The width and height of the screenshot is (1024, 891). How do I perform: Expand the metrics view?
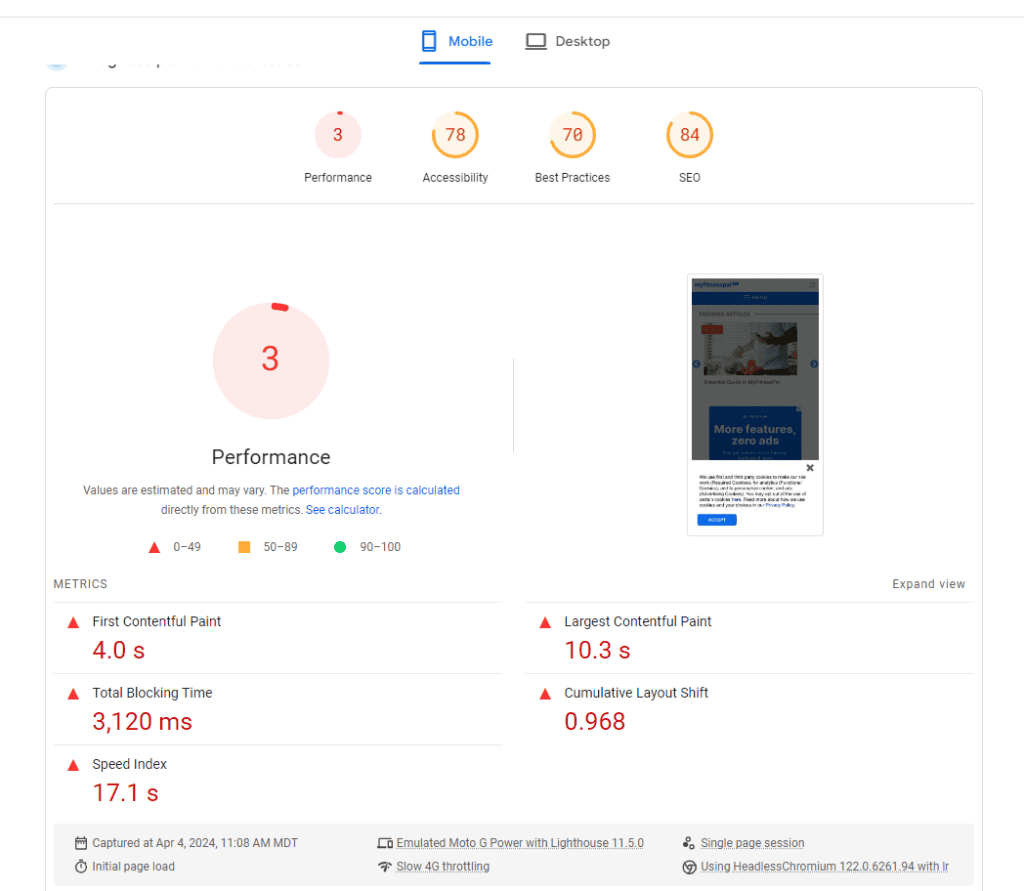[928, 584]
